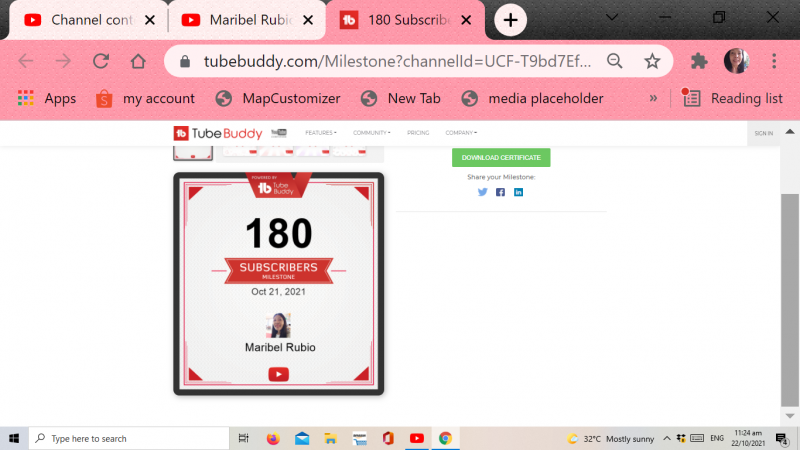The width and height of the screenshot is (800, 450).
Task: Open Chrome three-dot menu
Action: point(774,61)
